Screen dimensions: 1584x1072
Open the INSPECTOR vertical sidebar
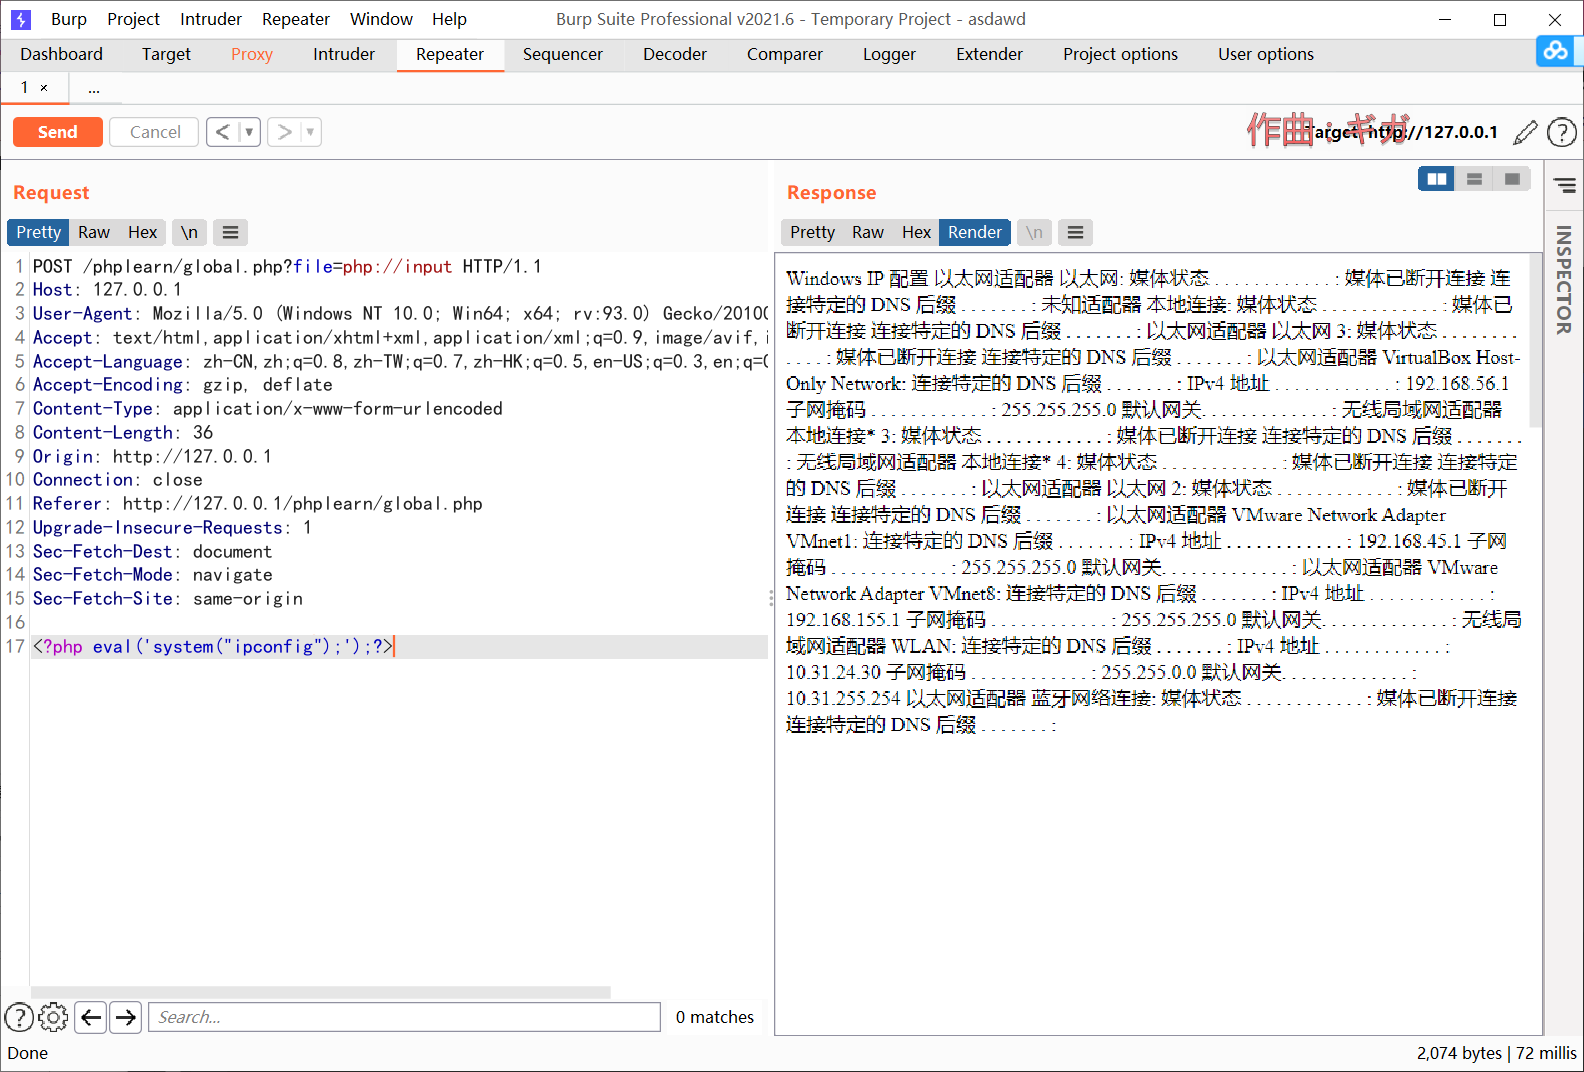click(x=1564, y=280)
